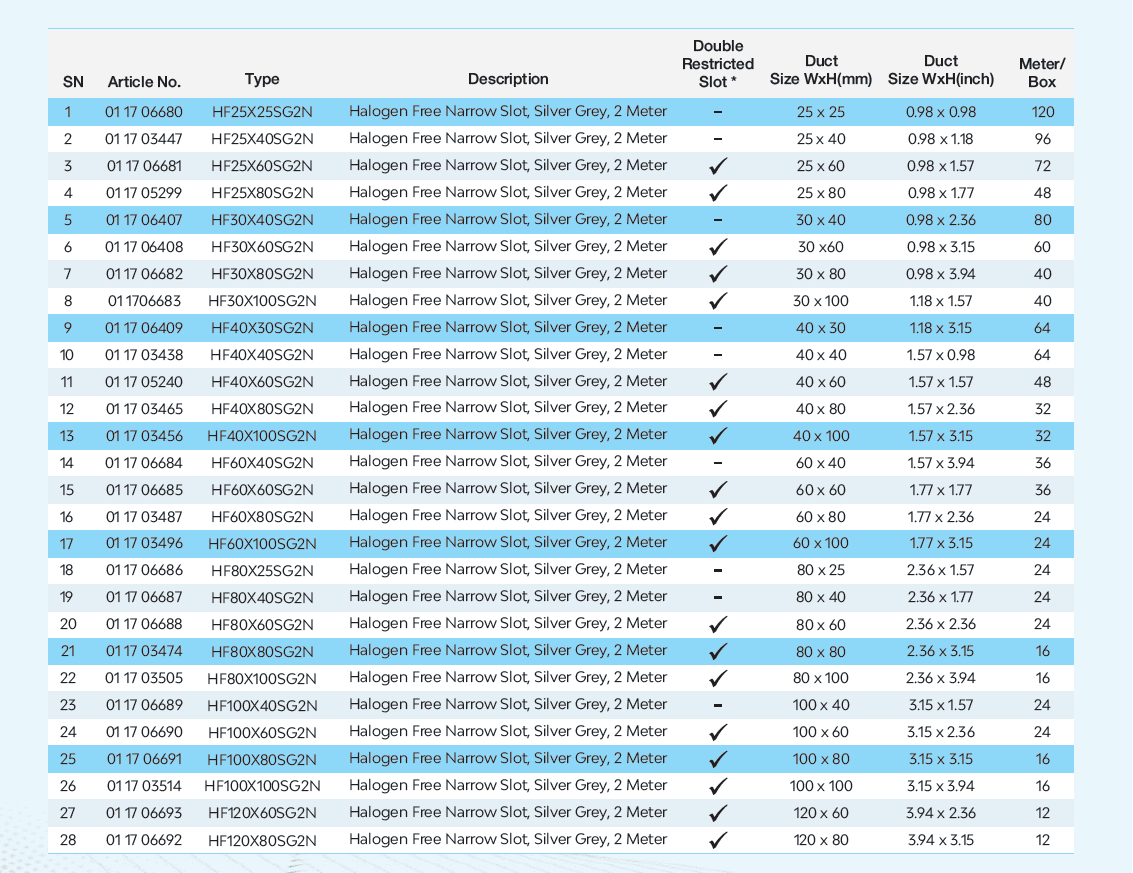The height and width of the screenshot is (873, 1133).
Task: Click type HF80X25SG2N
Action: (262, 571)
